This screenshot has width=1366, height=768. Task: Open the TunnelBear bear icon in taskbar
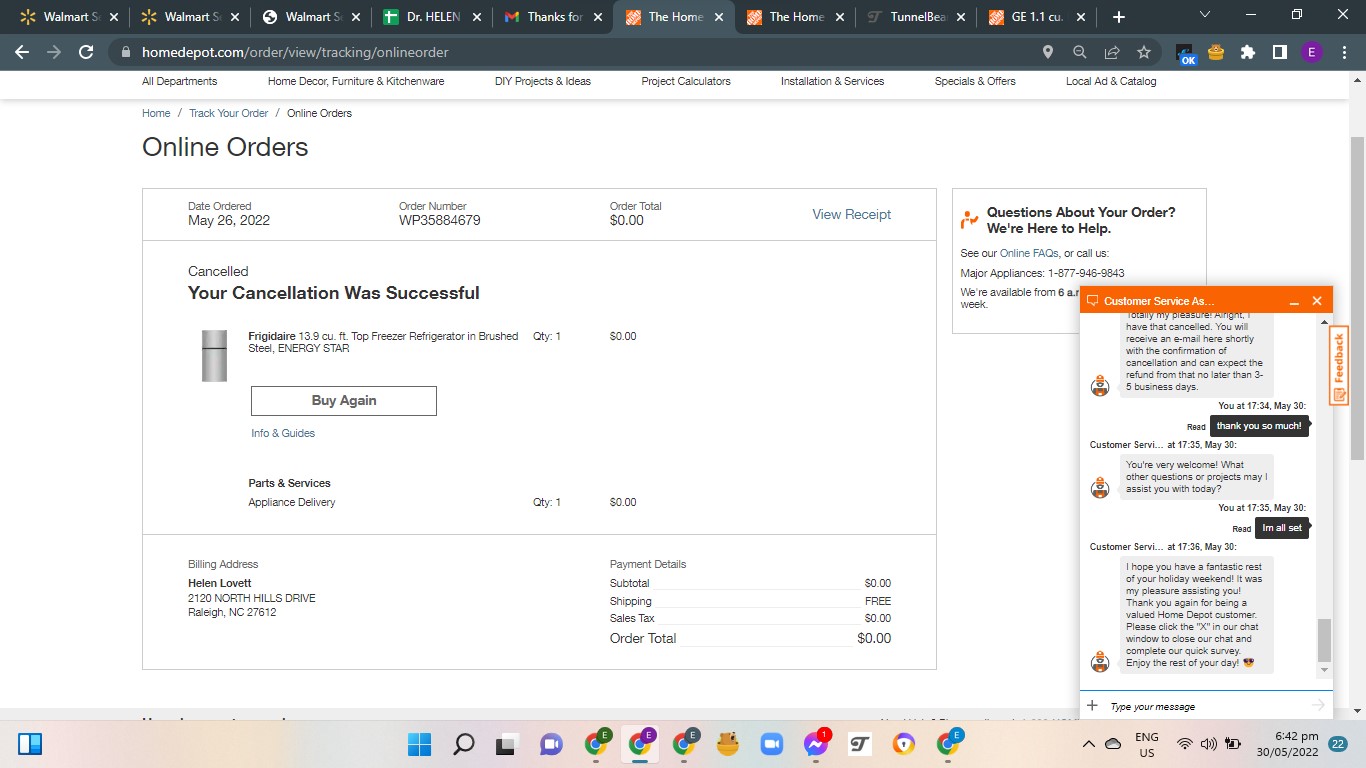727,744
